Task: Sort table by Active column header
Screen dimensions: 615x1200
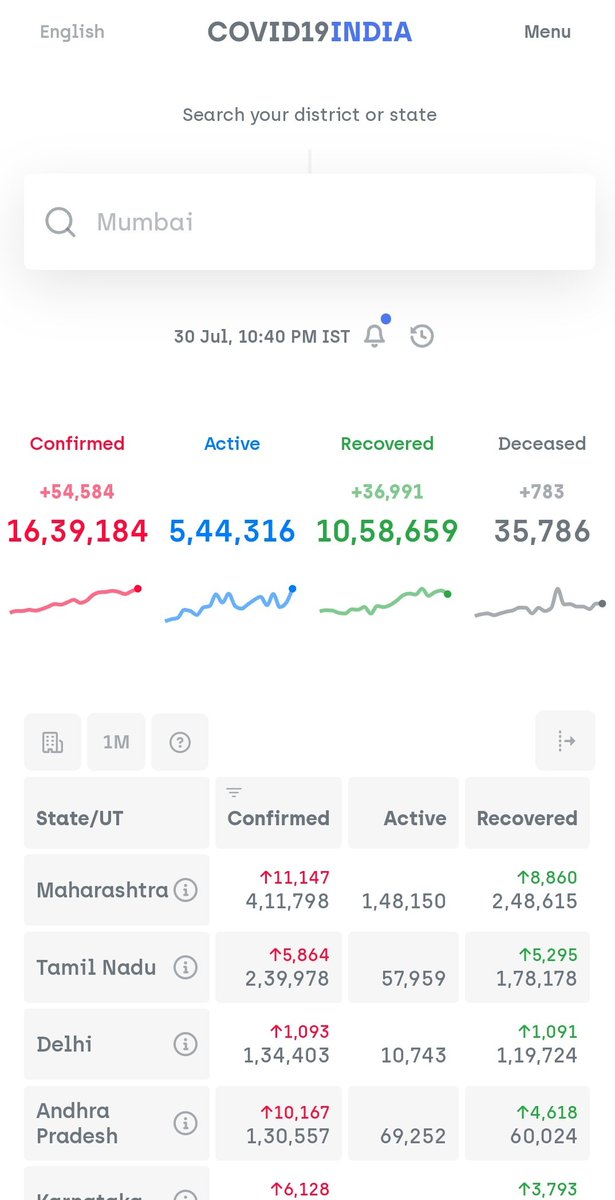Action: click(403, 813)
